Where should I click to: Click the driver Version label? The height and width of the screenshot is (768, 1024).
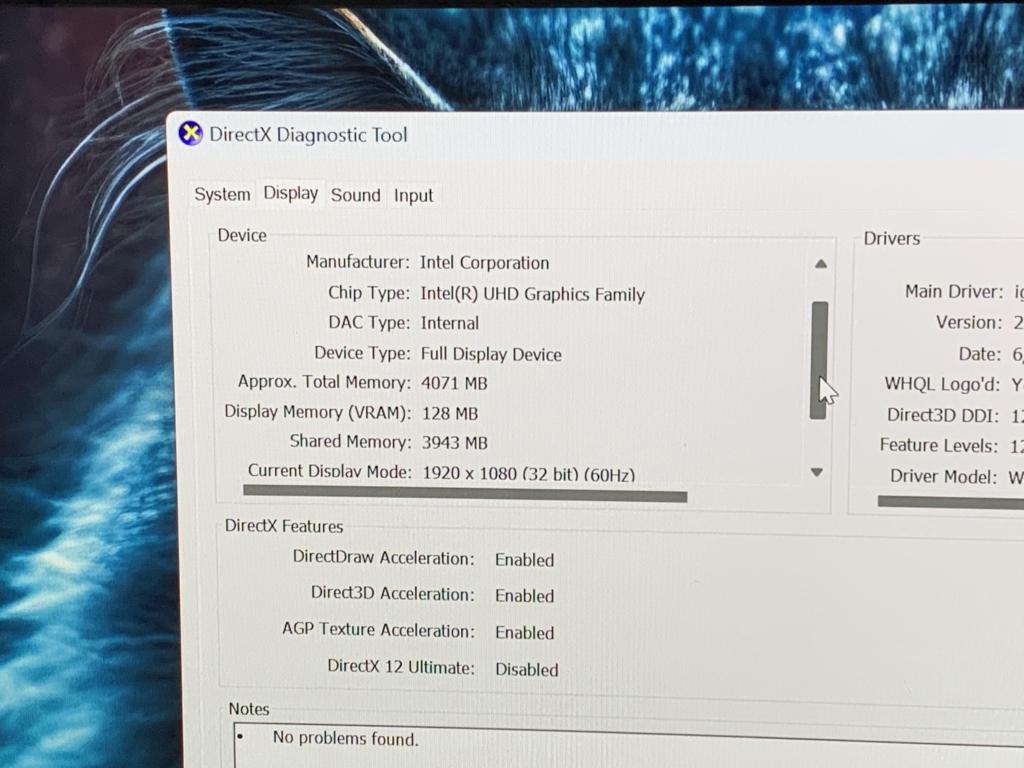click(x=969, y=323)
